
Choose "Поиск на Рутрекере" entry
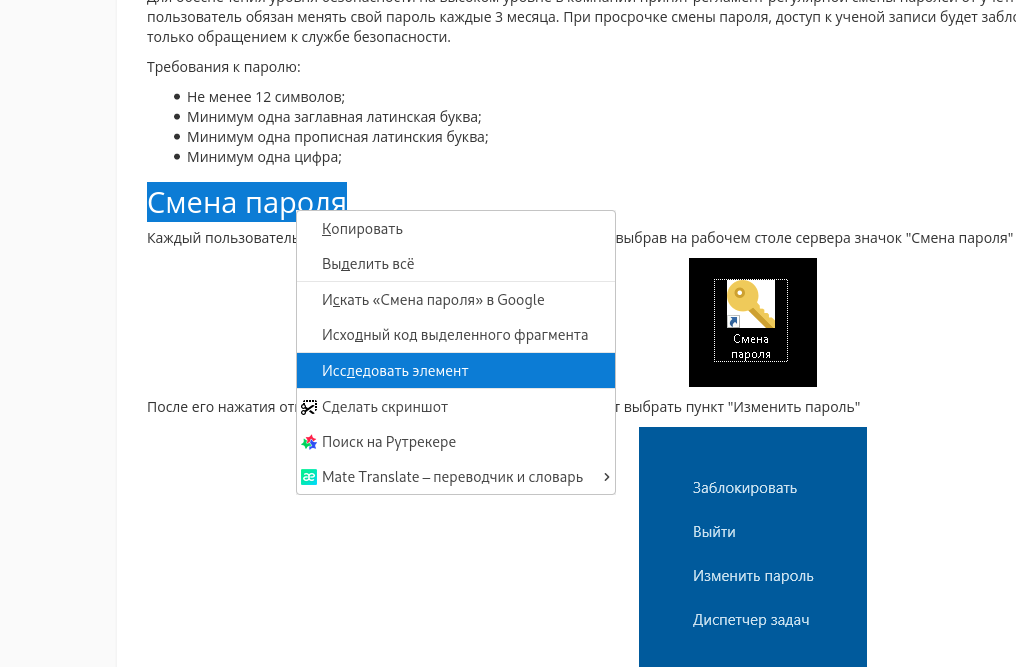(456, 442)
